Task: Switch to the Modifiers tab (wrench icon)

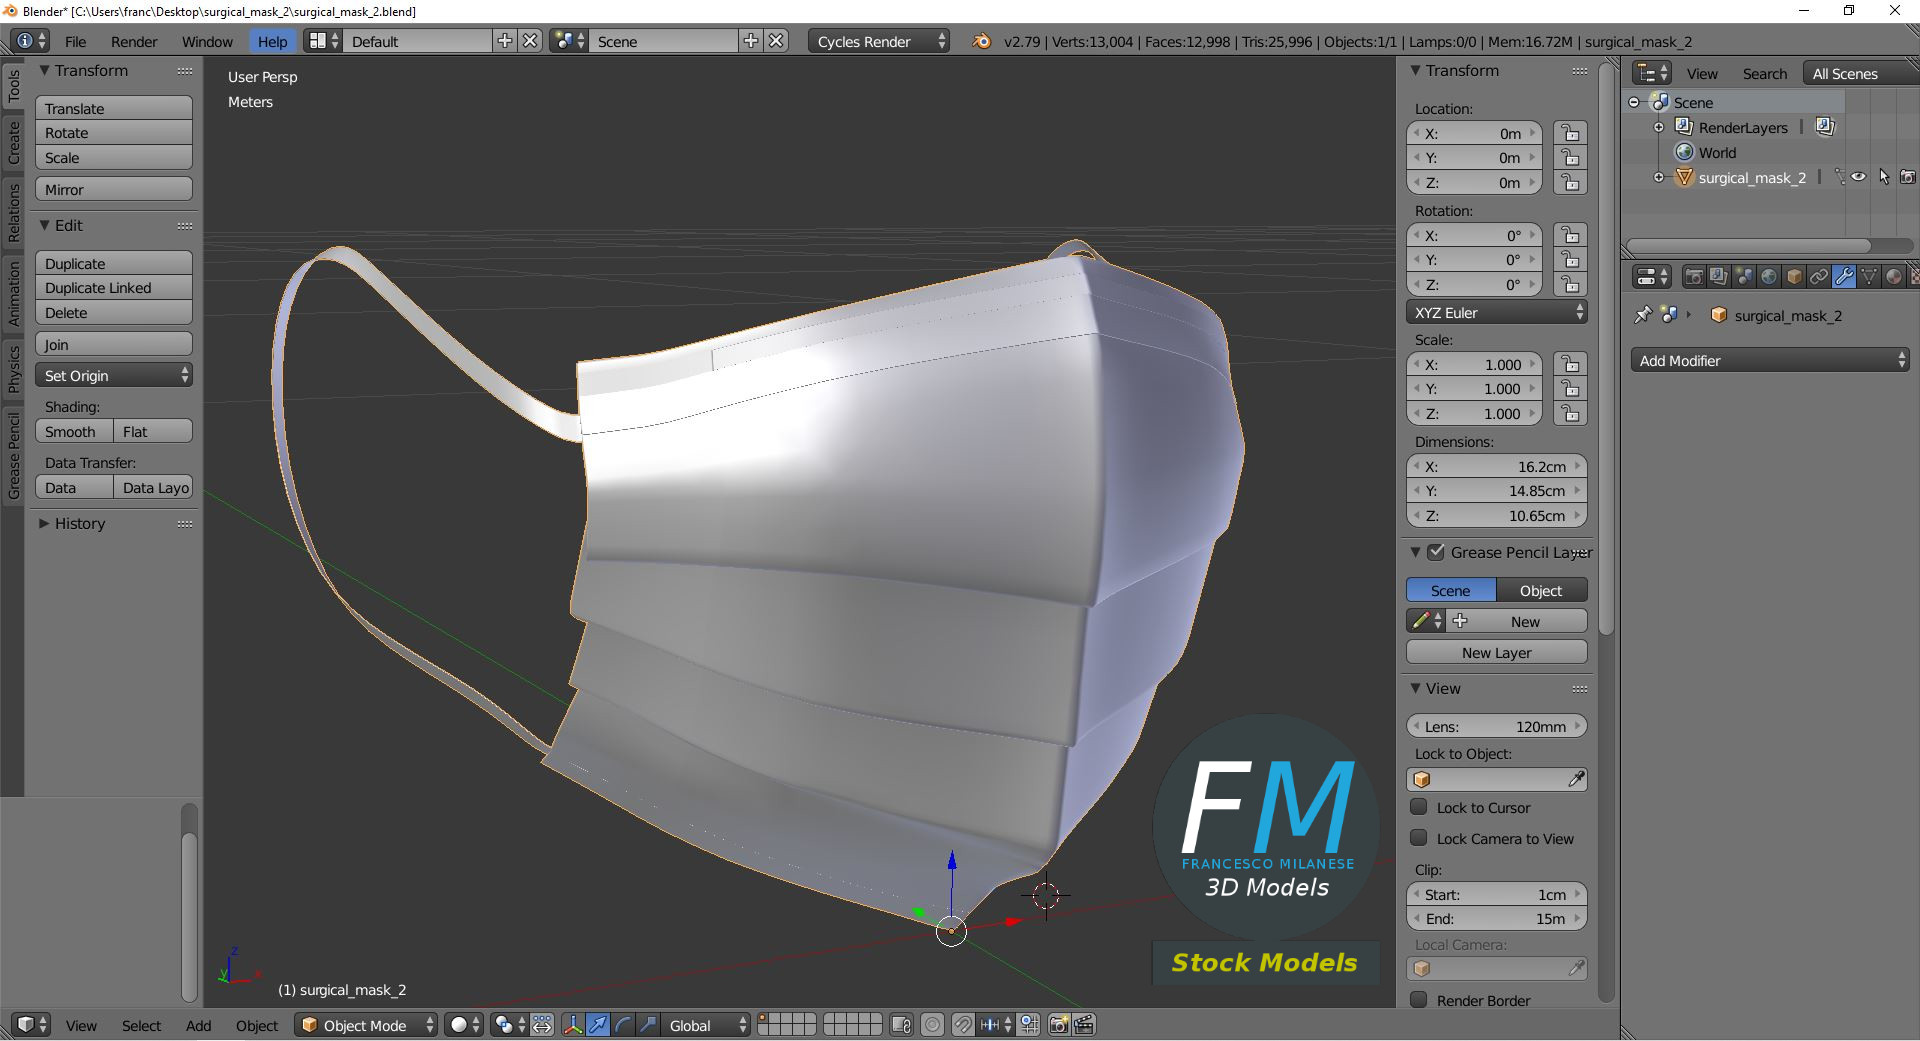Action: click(1843, 276)
